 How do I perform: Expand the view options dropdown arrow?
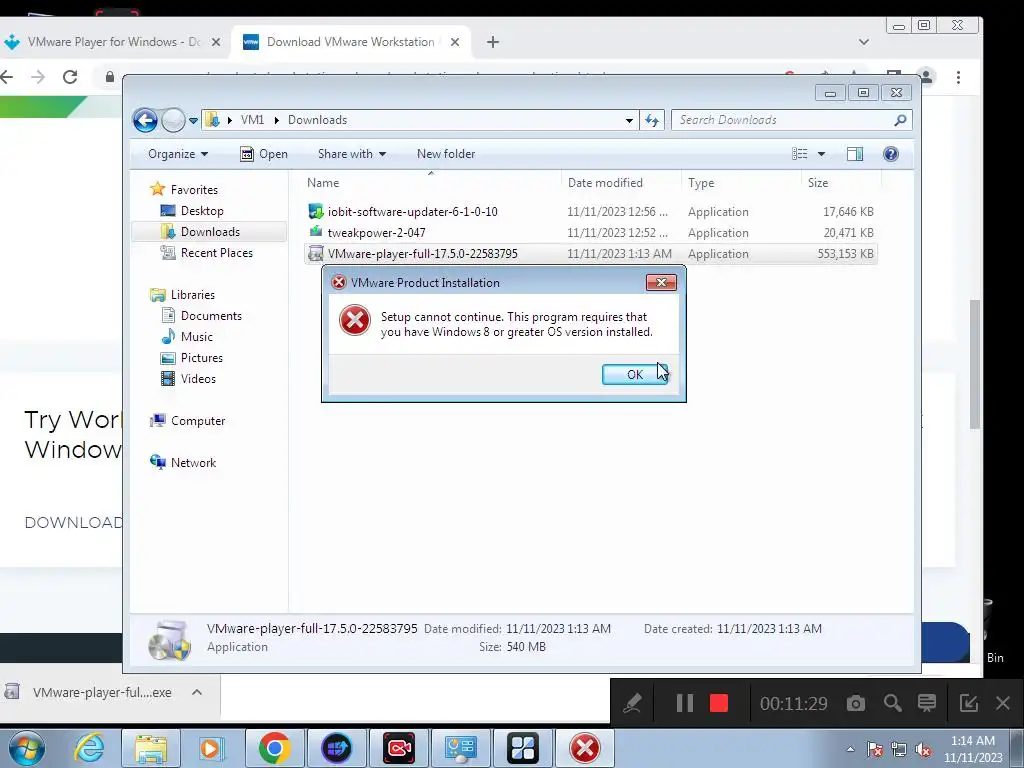(822, 154)
